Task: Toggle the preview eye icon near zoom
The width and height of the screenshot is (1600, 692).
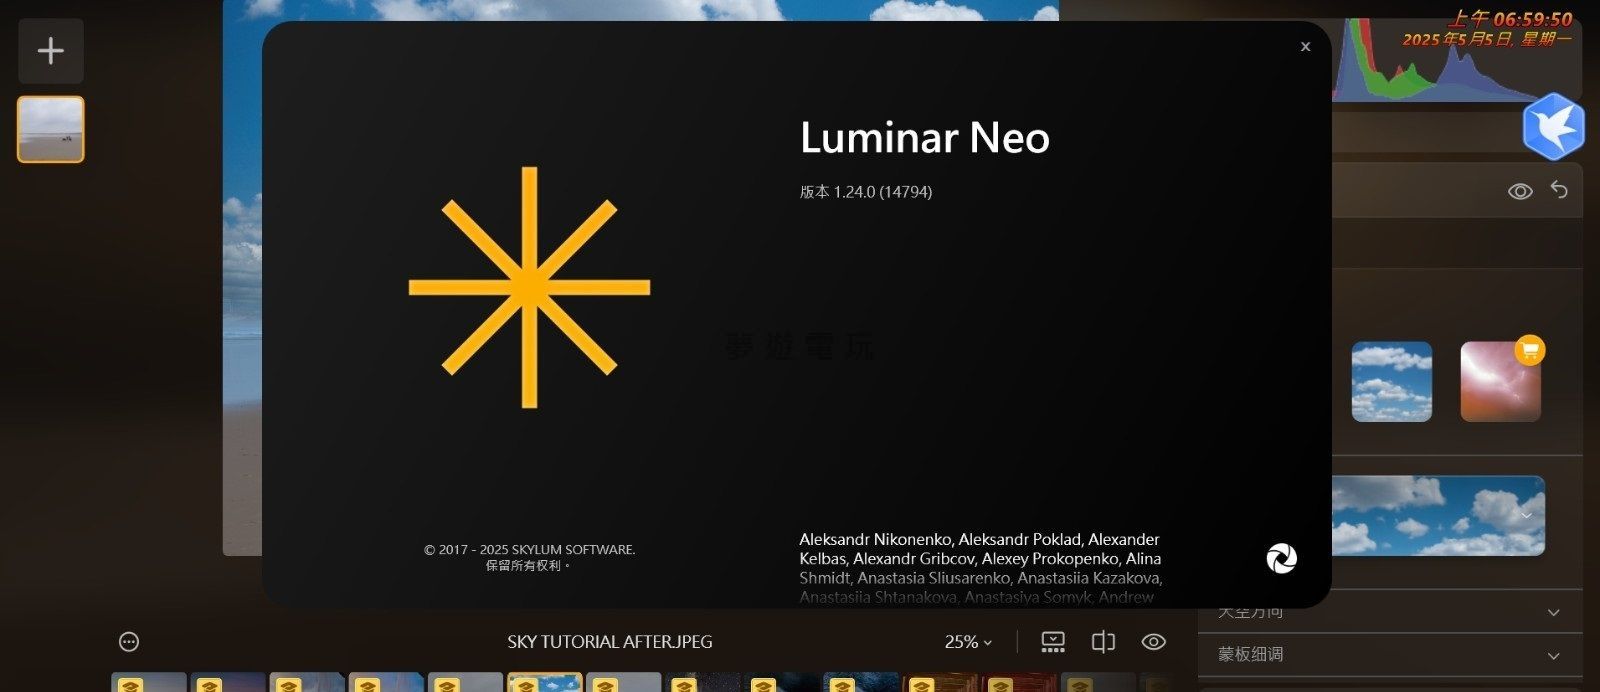Action: 1153,642
